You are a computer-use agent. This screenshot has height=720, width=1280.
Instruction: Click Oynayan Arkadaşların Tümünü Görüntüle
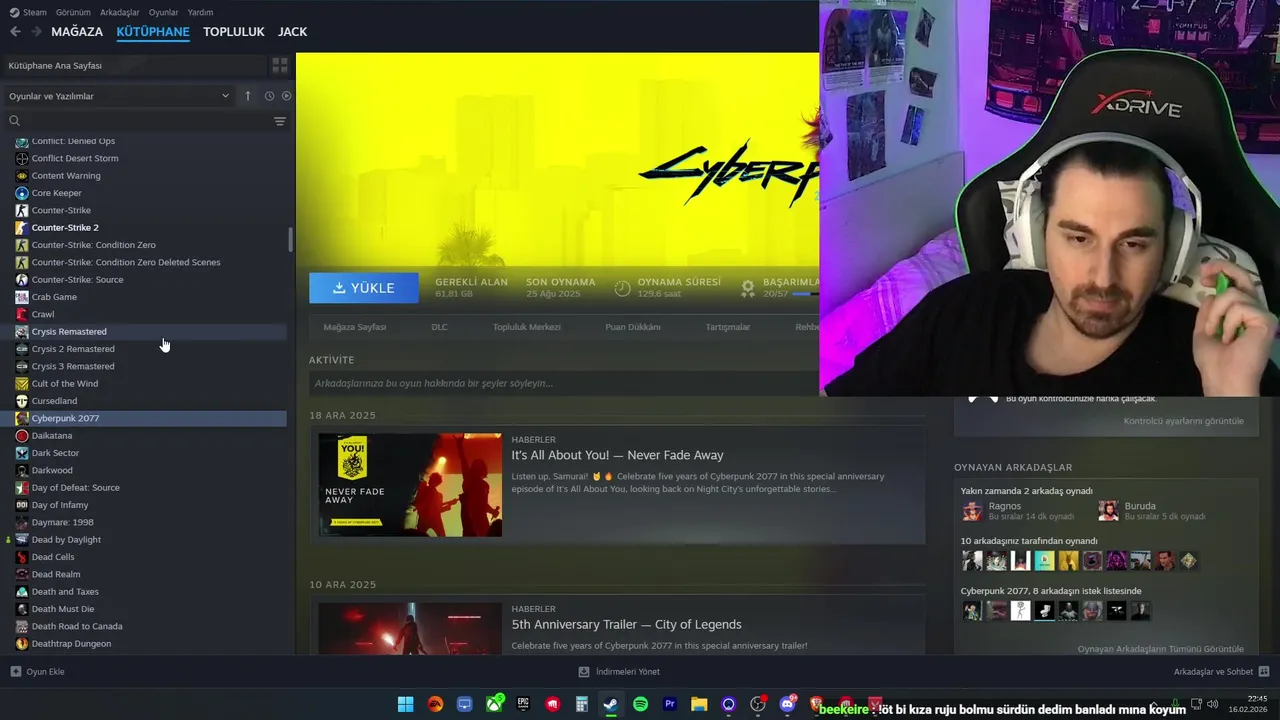click(x=1160, y=649)
